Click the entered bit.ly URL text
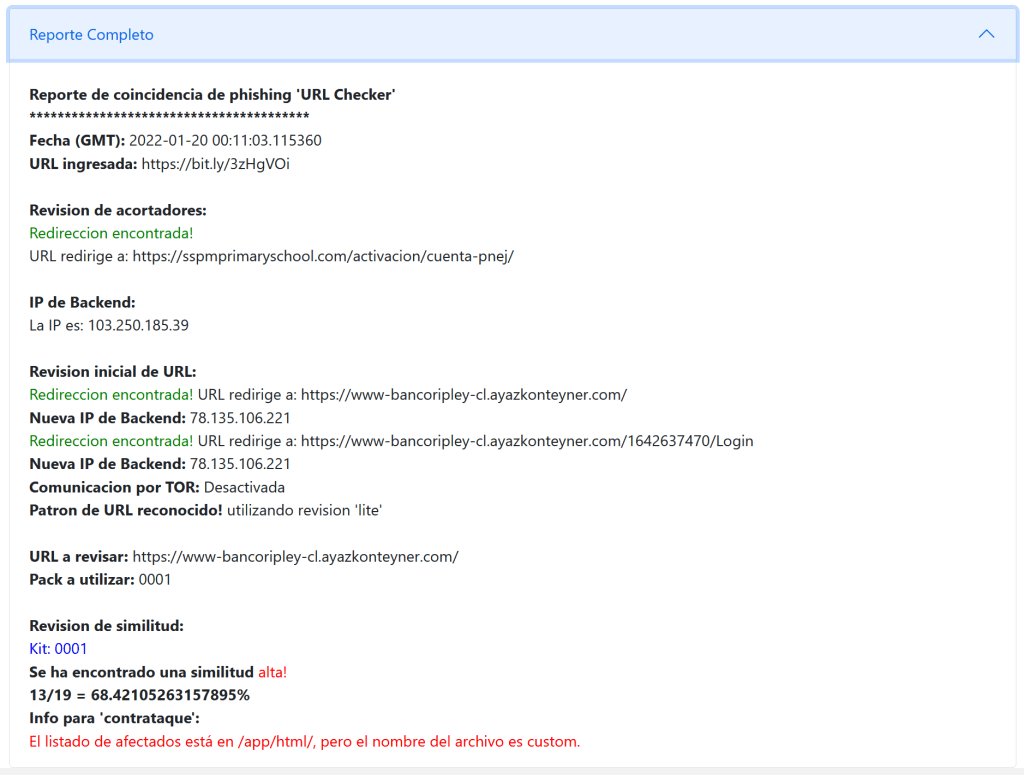Screen dimensions: 1024x775 pos(215,164)
